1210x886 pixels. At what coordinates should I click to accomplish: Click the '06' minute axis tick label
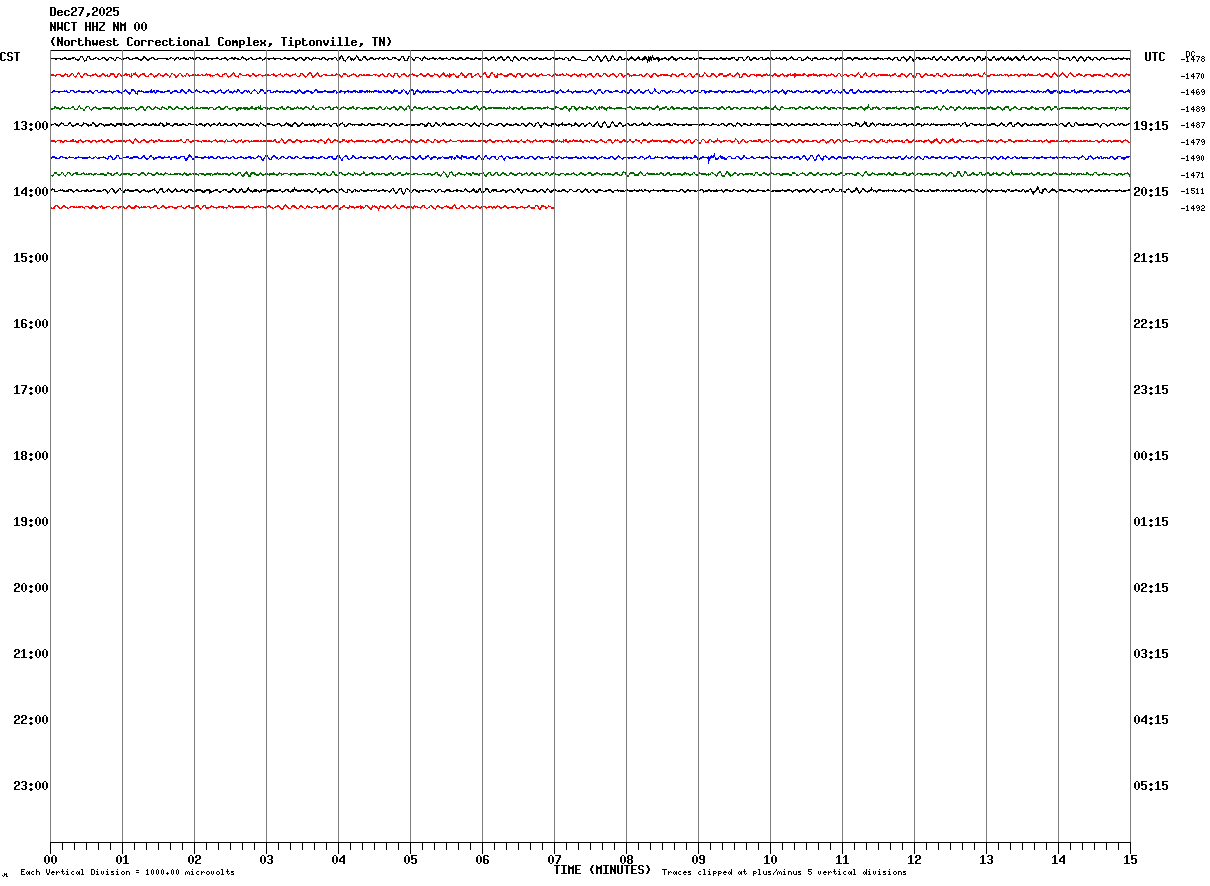[x=482, y=860]
